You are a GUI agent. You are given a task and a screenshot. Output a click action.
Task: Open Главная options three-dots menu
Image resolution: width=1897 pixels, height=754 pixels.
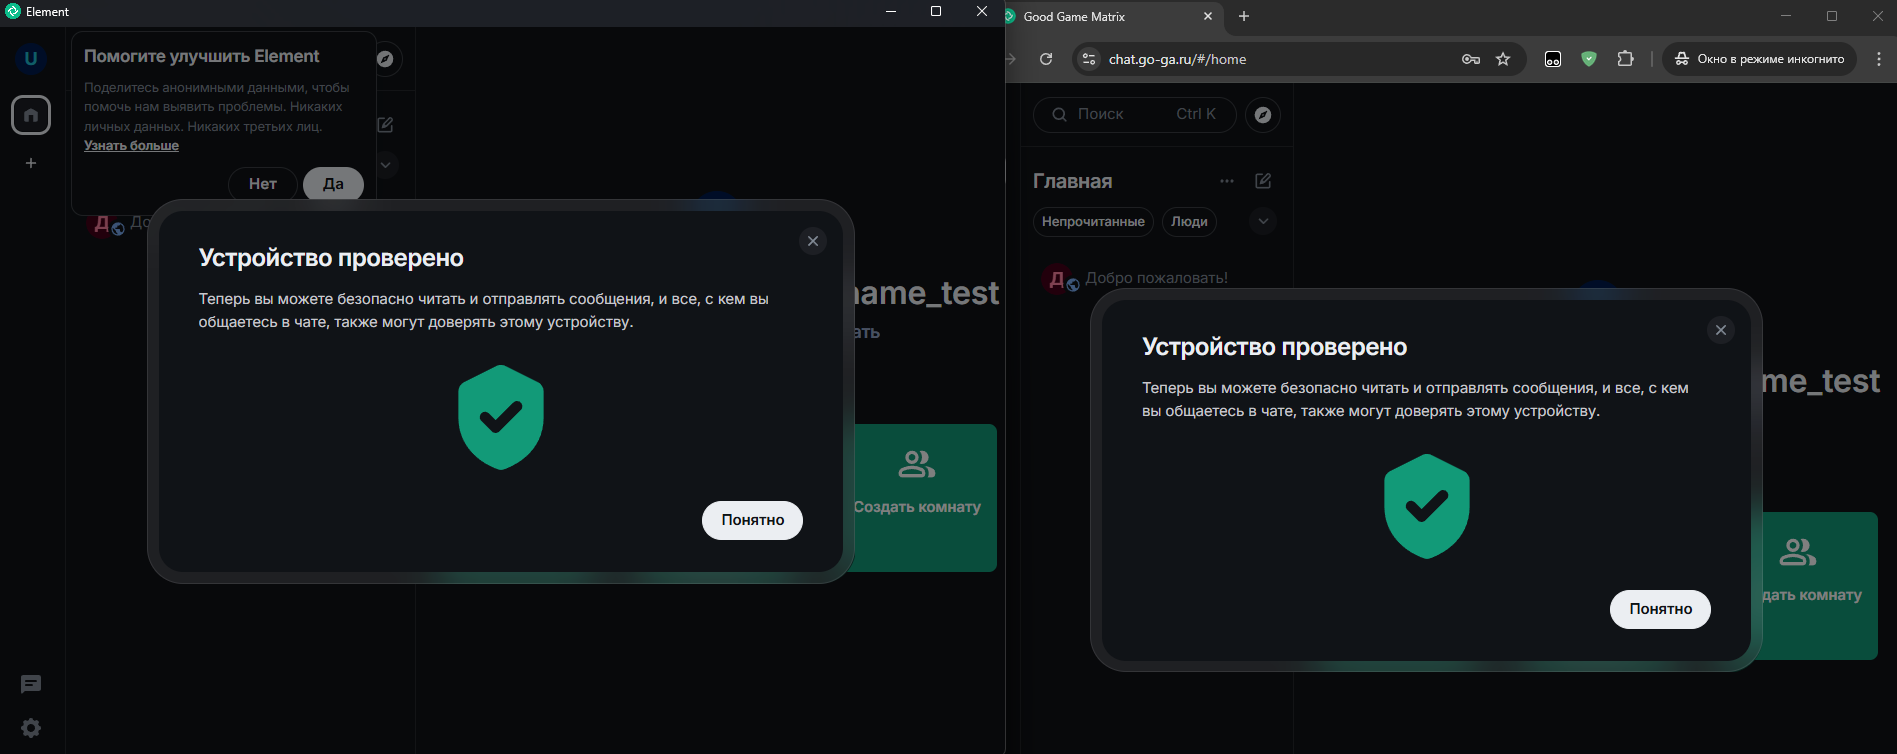[1227, 181]
